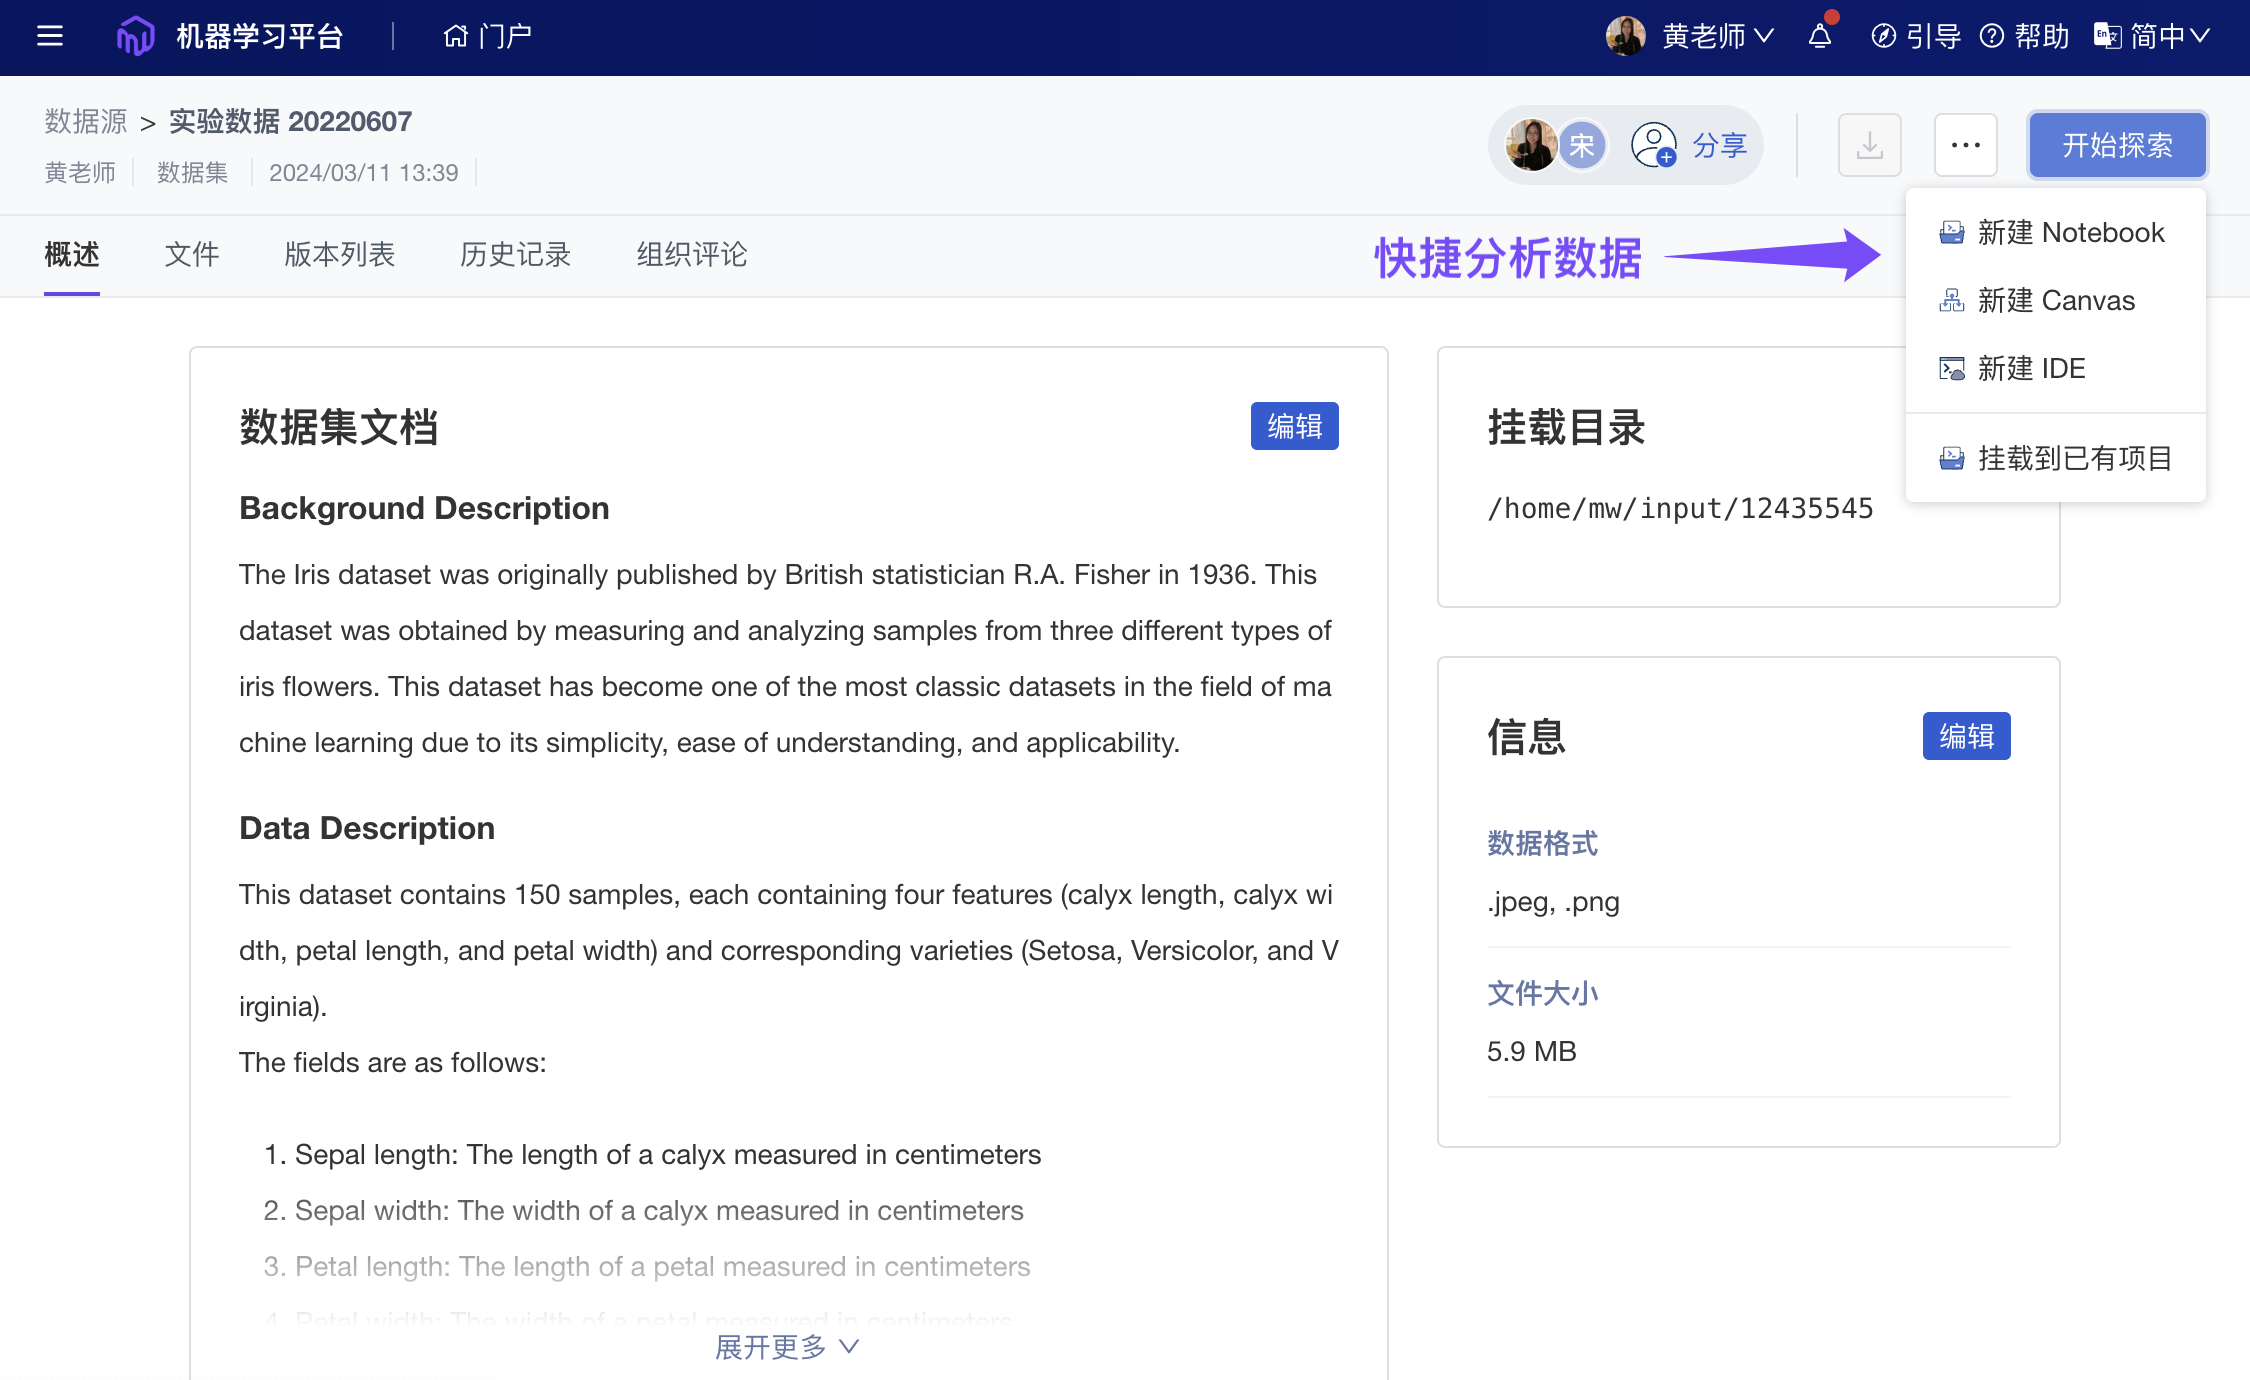Viewport: 2250px width, 1380px height.
Task: Edit the 数据集文档 section
Action: click(x=1293, y=426)
